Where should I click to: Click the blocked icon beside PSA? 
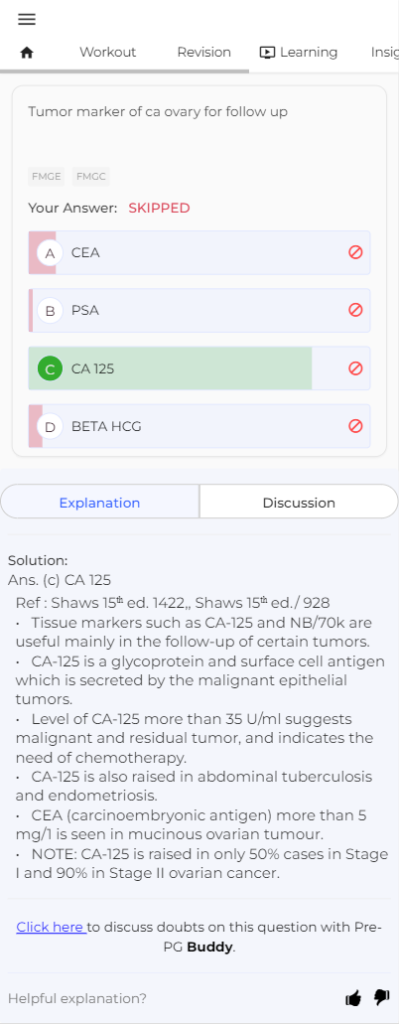click(355, 310)
